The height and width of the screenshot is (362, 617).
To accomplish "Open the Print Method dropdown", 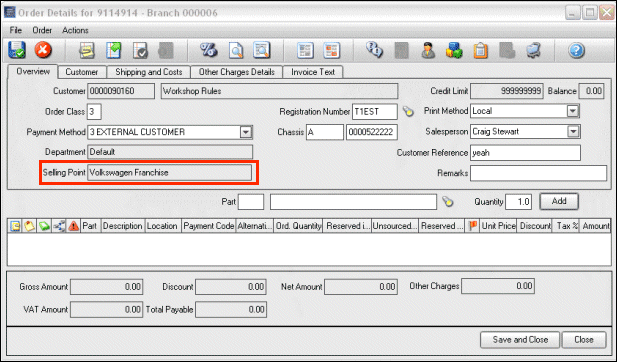I will pos(573,111).
